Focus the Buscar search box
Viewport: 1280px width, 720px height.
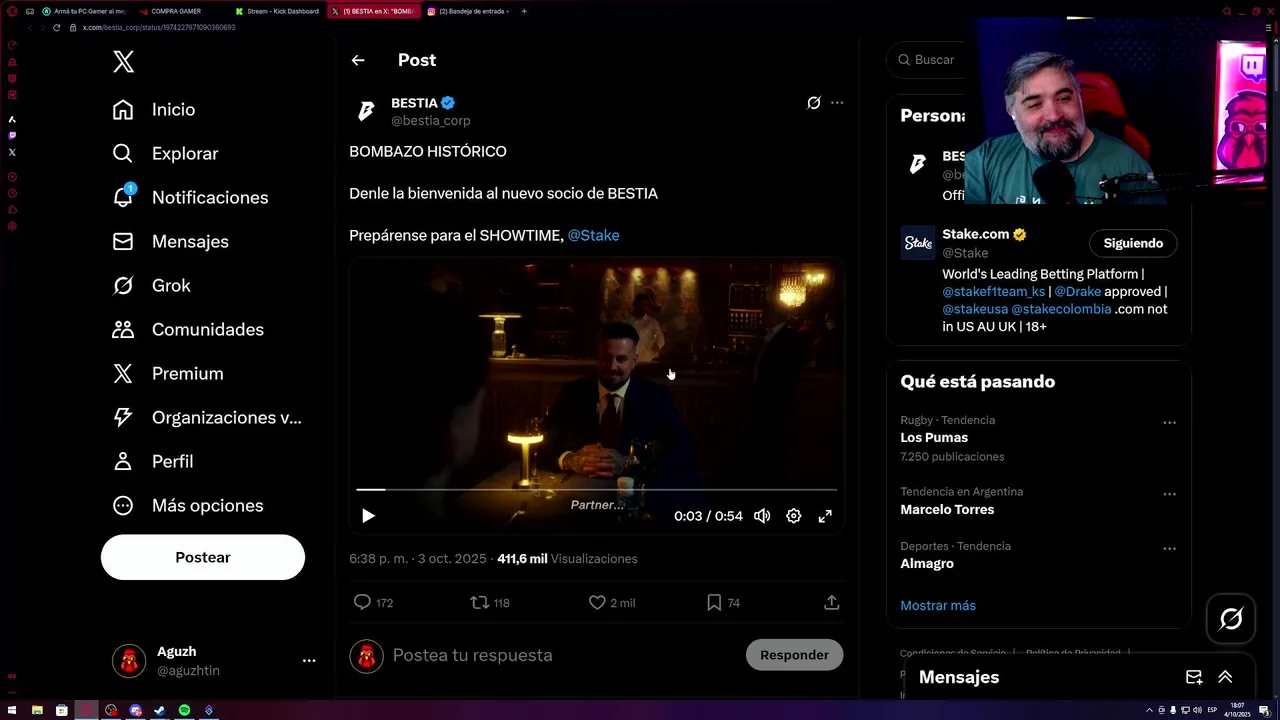(x=925, y=60)
